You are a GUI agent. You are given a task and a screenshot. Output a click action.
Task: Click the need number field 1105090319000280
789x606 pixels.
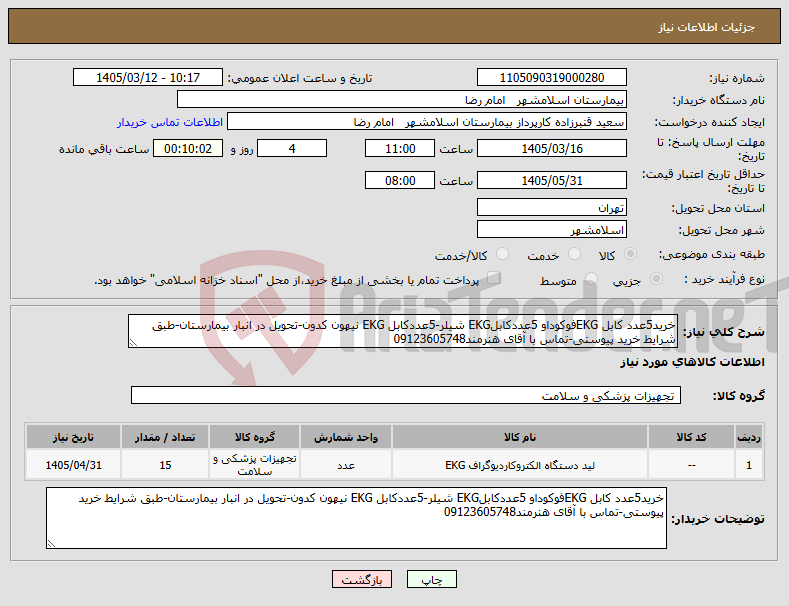tap(551, 78)
